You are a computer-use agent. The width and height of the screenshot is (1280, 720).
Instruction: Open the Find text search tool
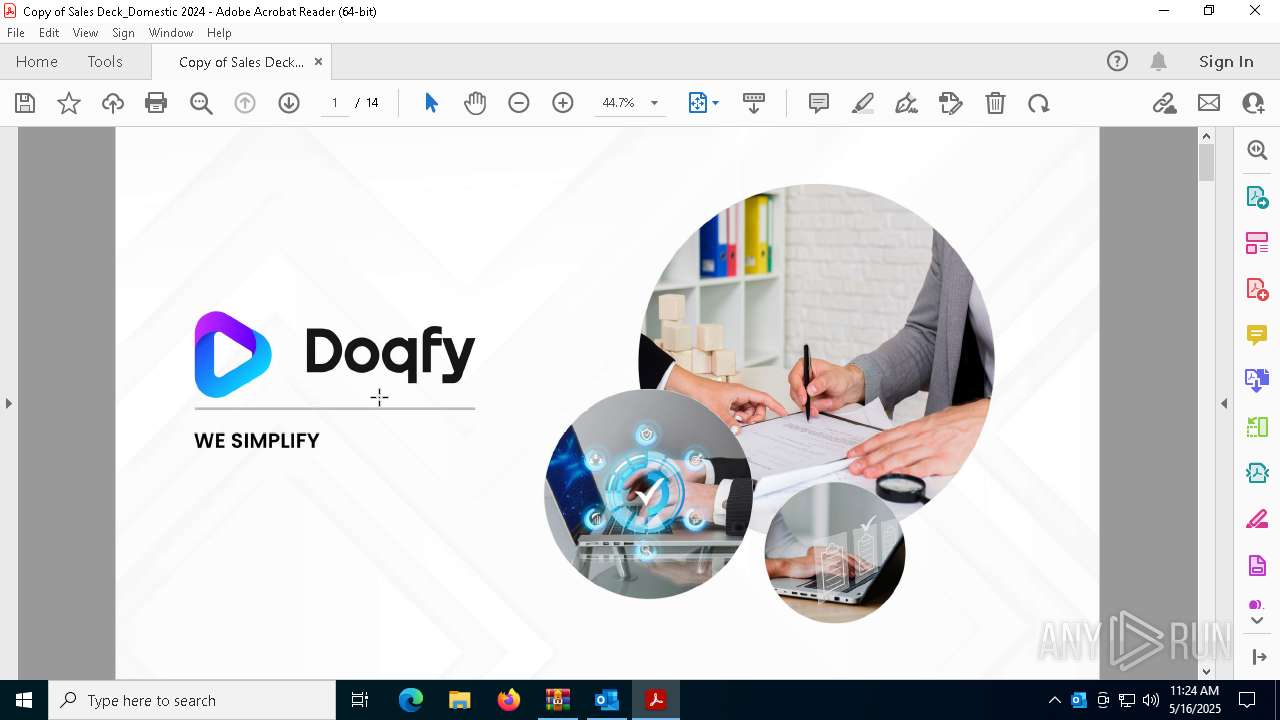(201, 103)
